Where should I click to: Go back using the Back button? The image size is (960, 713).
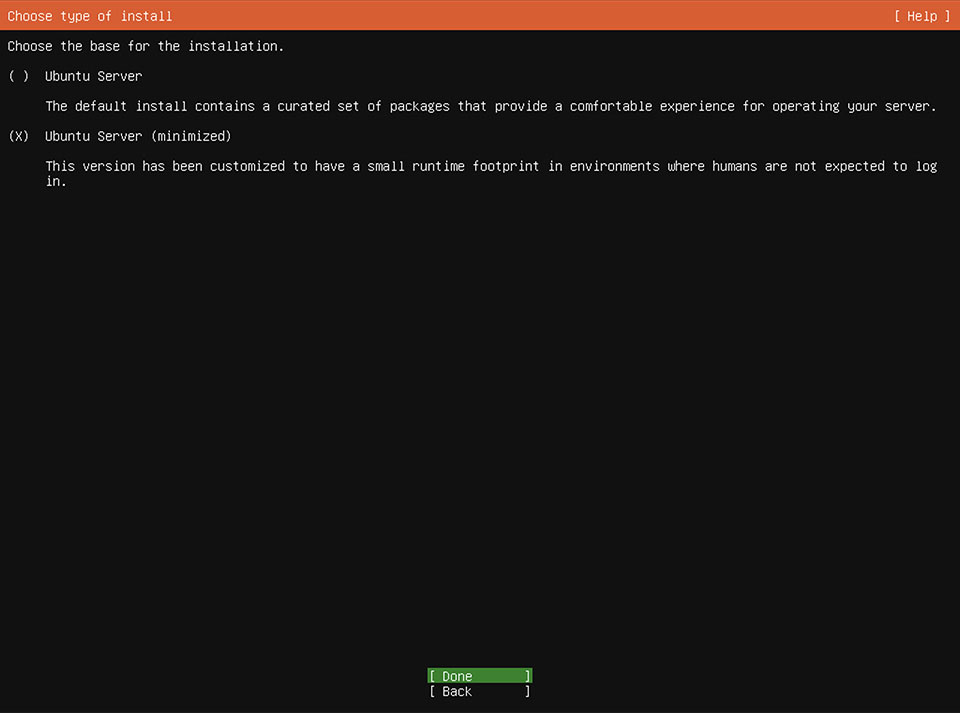479,691
